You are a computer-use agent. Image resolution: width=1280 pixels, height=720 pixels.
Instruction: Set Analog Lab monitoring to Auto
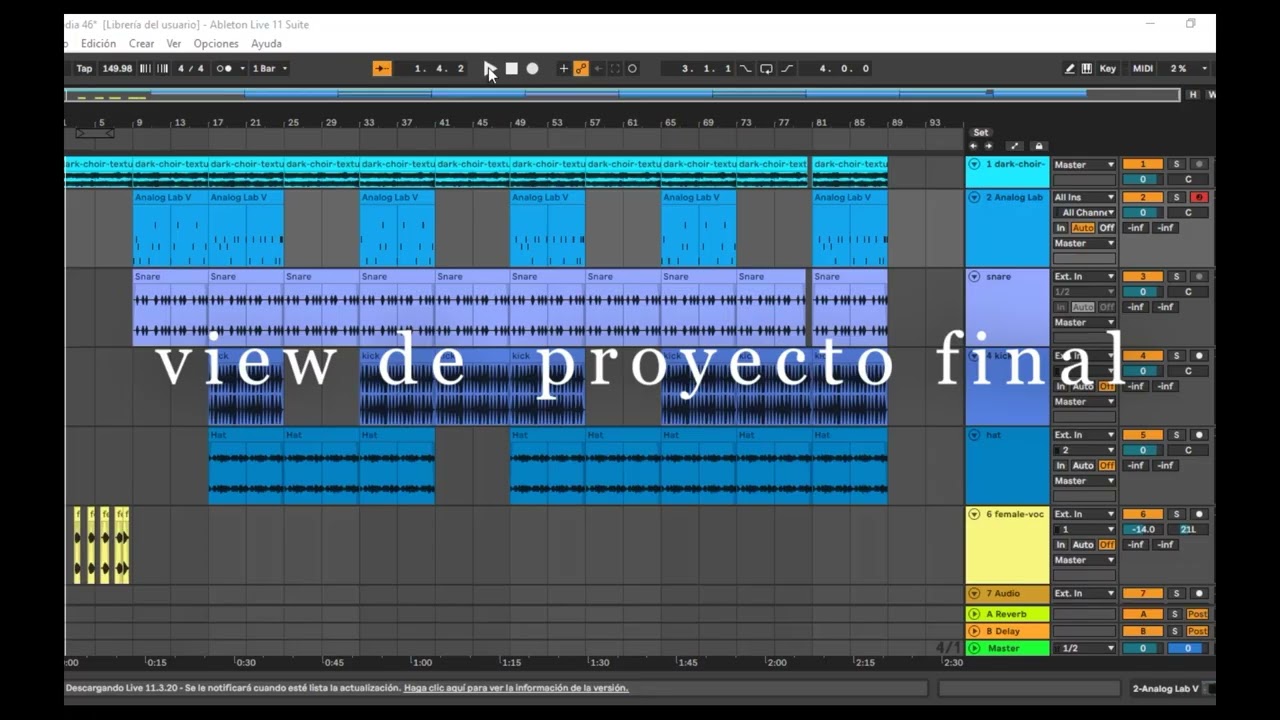1083,228
